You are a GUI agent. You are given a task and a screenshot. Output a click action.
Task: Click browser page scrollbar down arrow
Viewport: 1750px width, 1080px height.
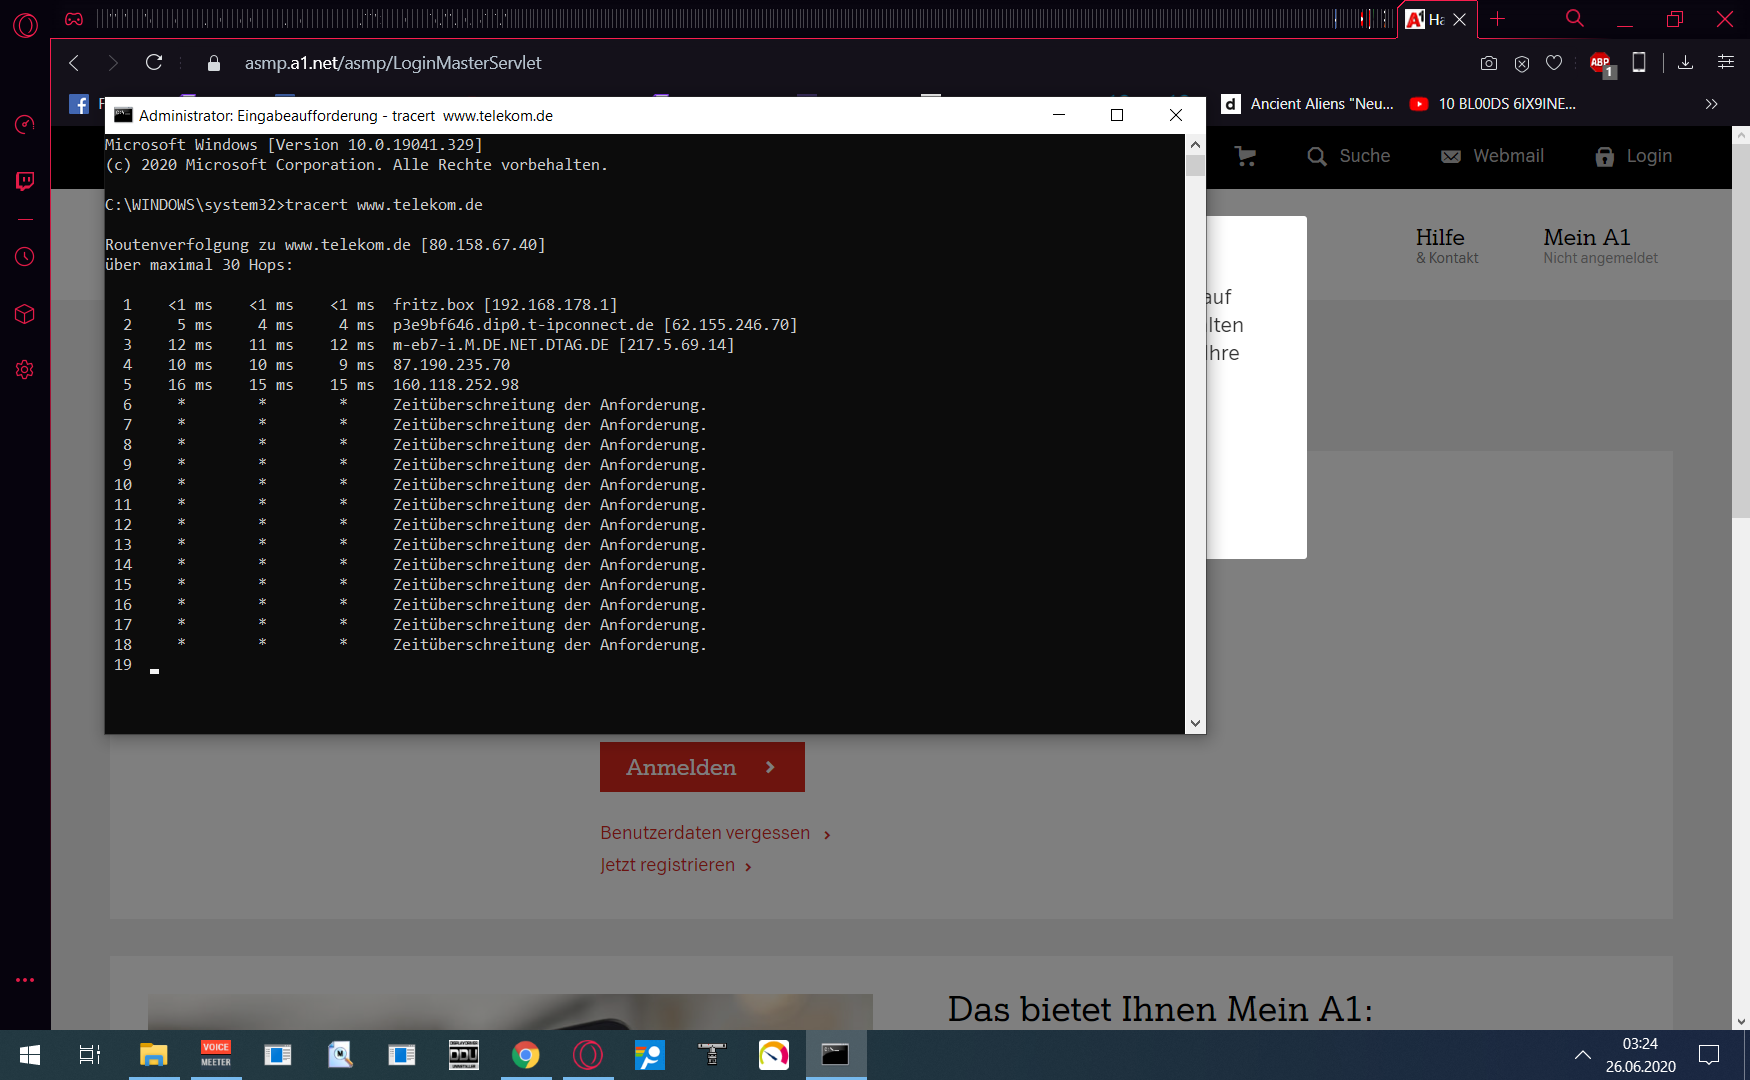pyautogui.click(x=1741, y=1021)
